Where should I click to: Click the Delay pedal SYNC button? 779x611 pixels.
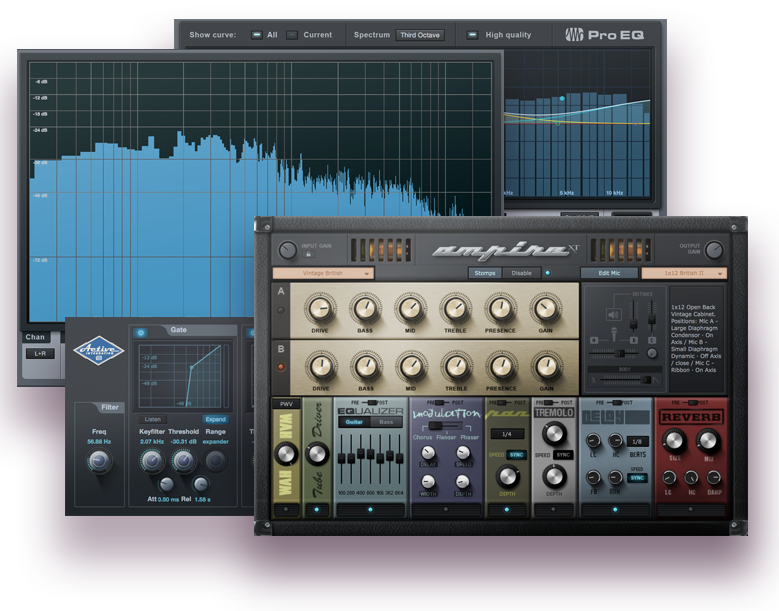(x=637, y=477)
